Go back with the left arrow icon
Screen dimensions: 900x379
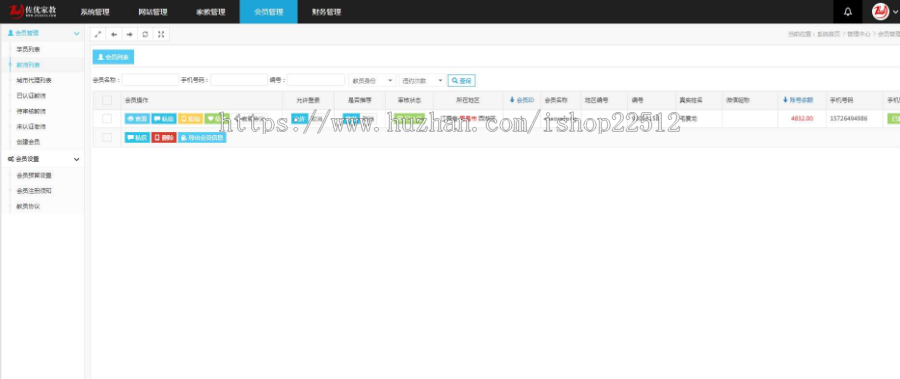point(114,34)
